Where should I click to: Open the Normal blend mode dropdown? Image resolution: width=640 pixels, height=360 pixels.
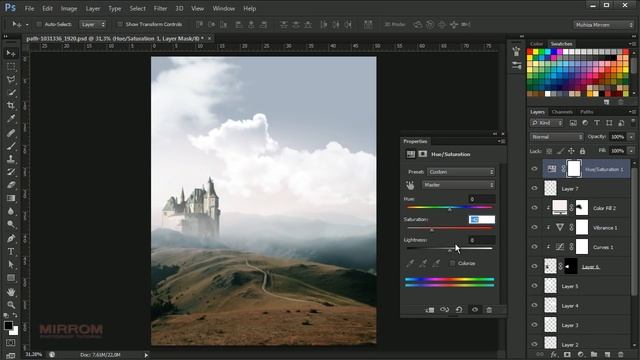(557, 137)
